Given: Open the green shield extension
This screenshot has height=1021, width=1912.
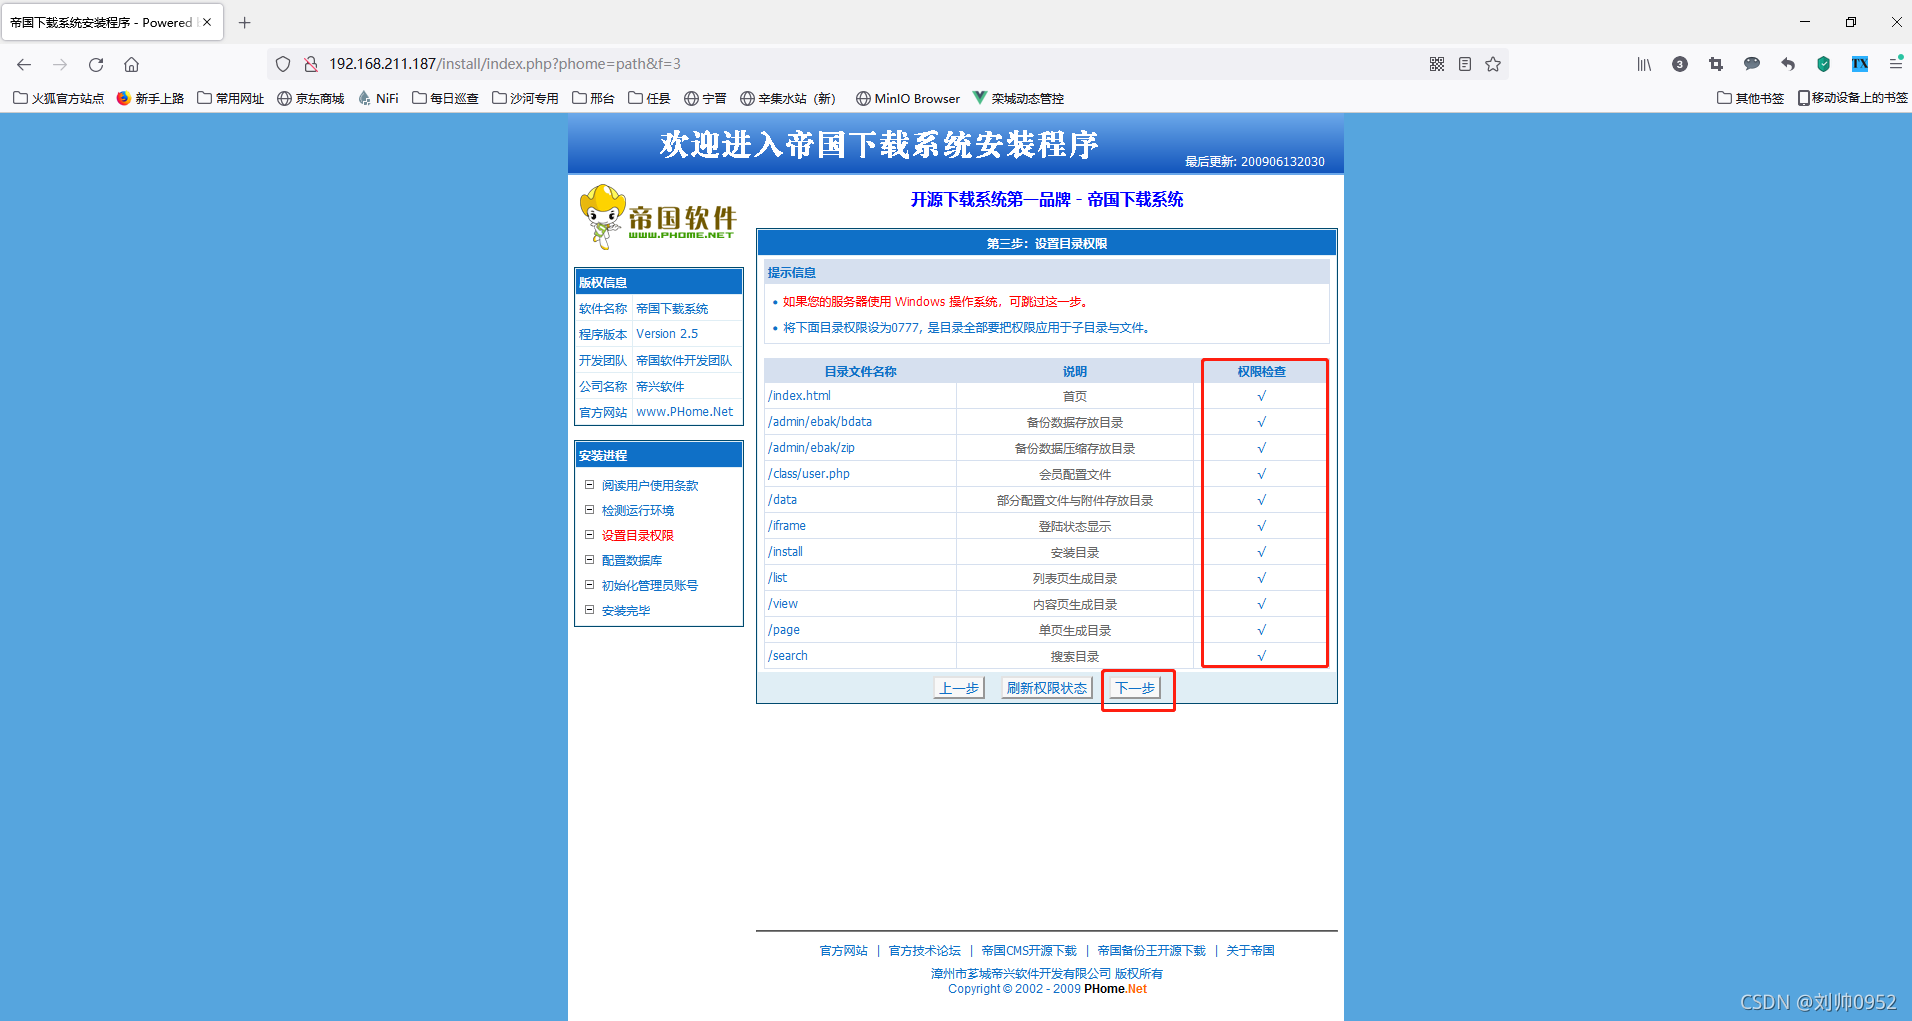Looking at the screenshot, I should click(1824, 64).
